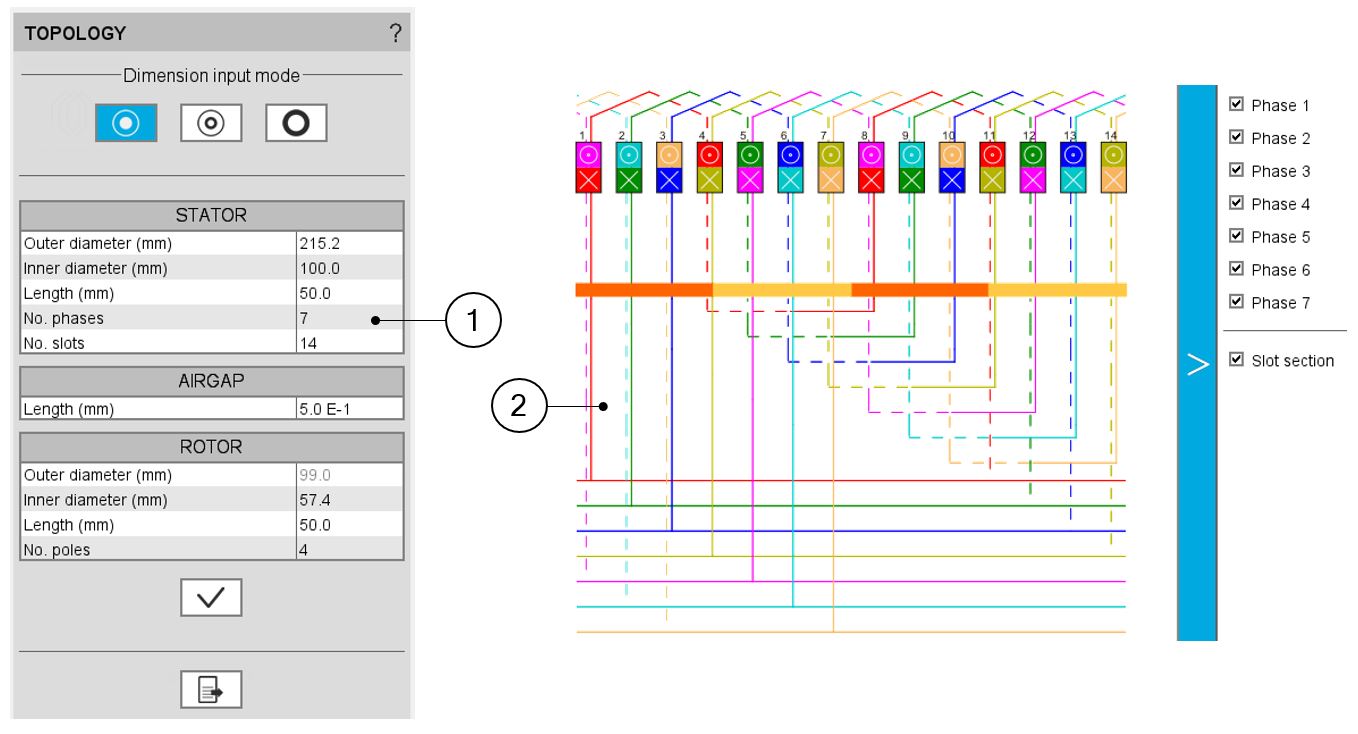Click the AIRGAP section header
The image size is (1358, 734).
[211, 382]
